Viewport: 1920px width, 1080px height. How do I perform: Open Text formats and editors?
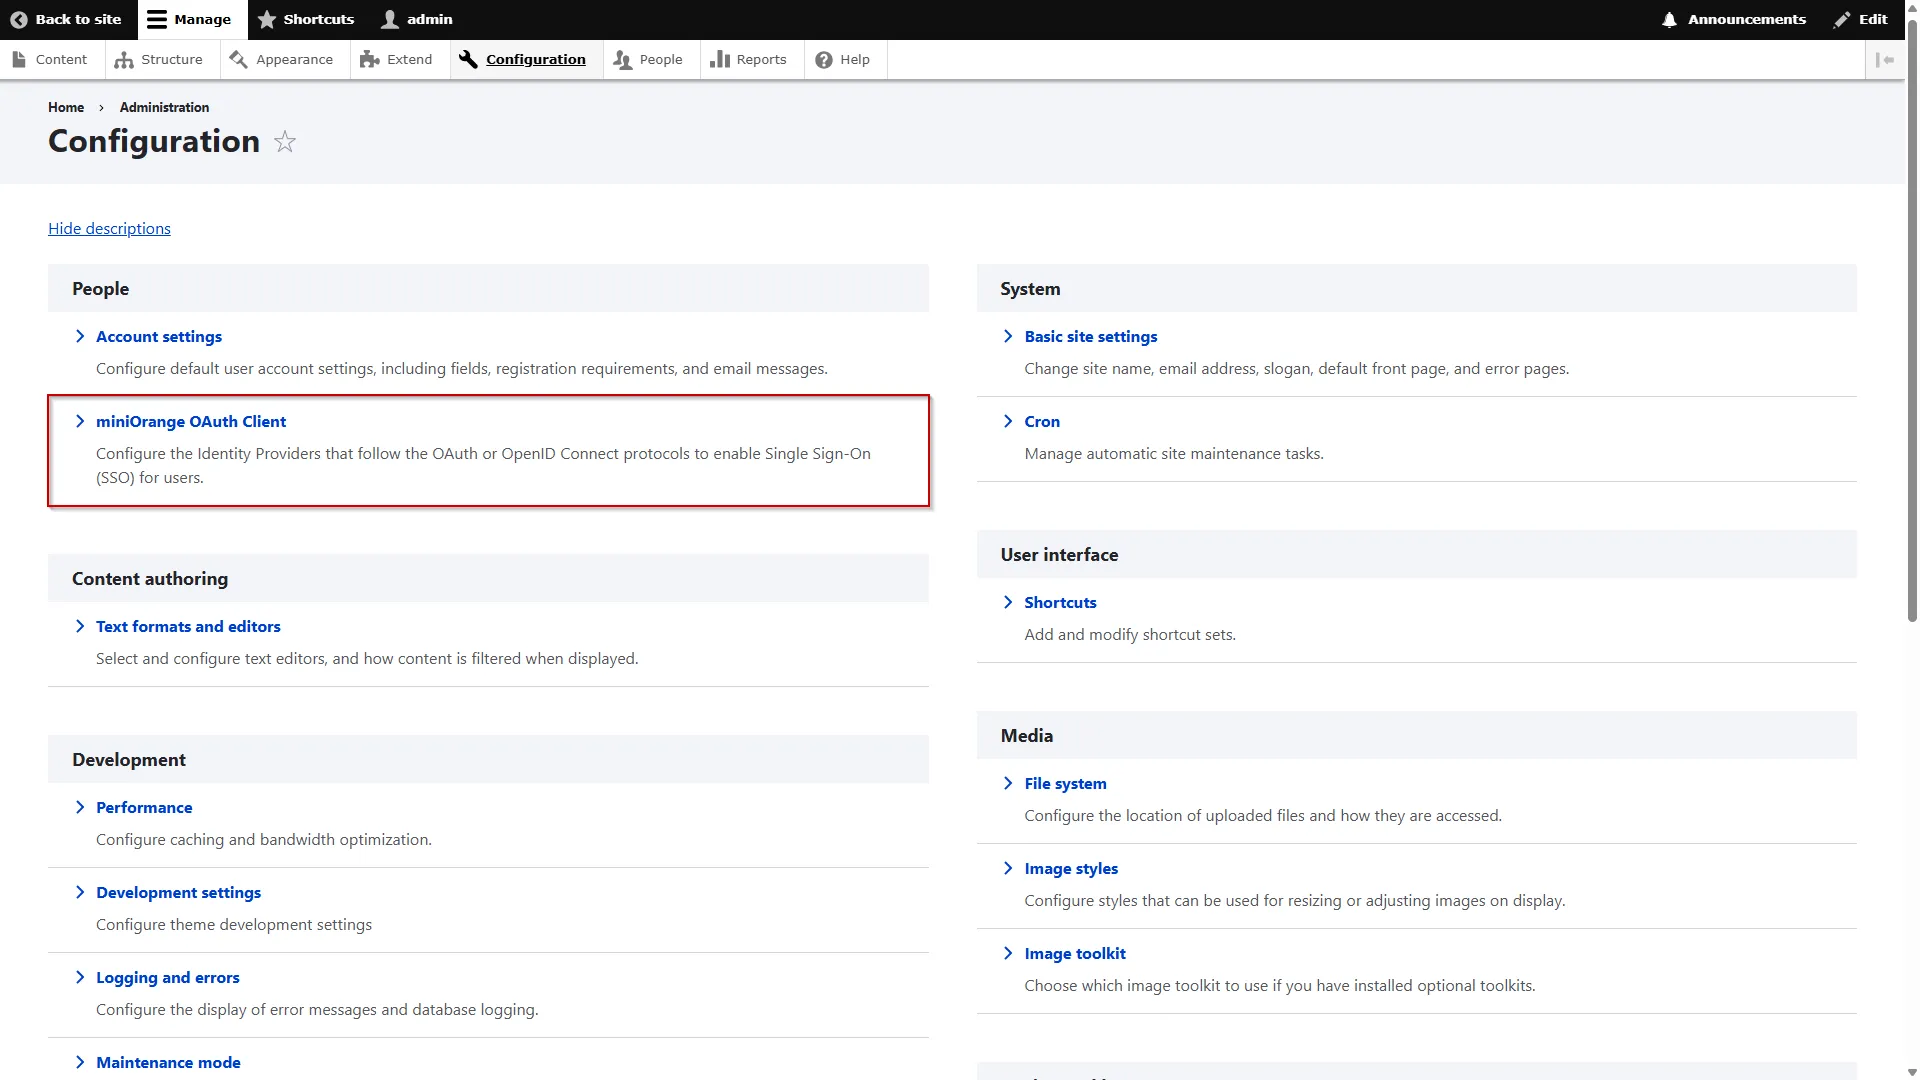tap(188, 626)
